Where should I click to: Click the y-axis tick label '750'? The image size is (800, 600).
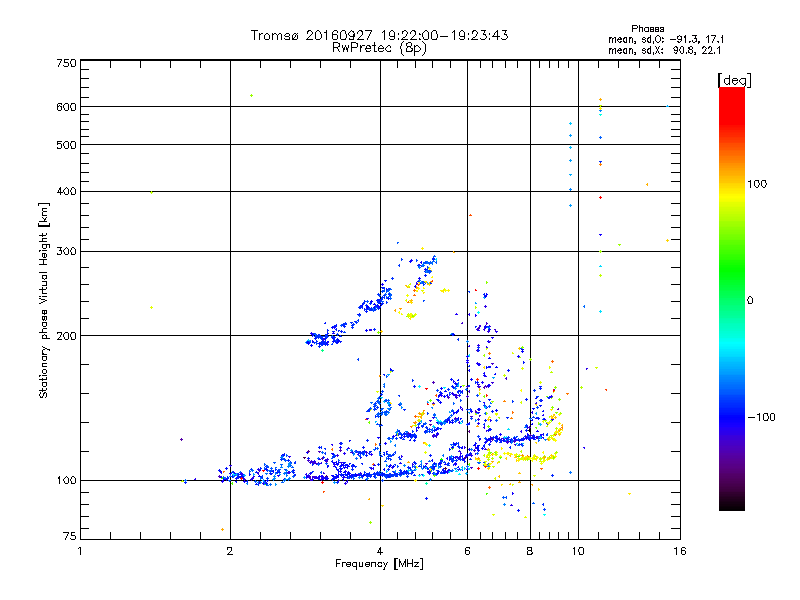(x=66, y=63)
